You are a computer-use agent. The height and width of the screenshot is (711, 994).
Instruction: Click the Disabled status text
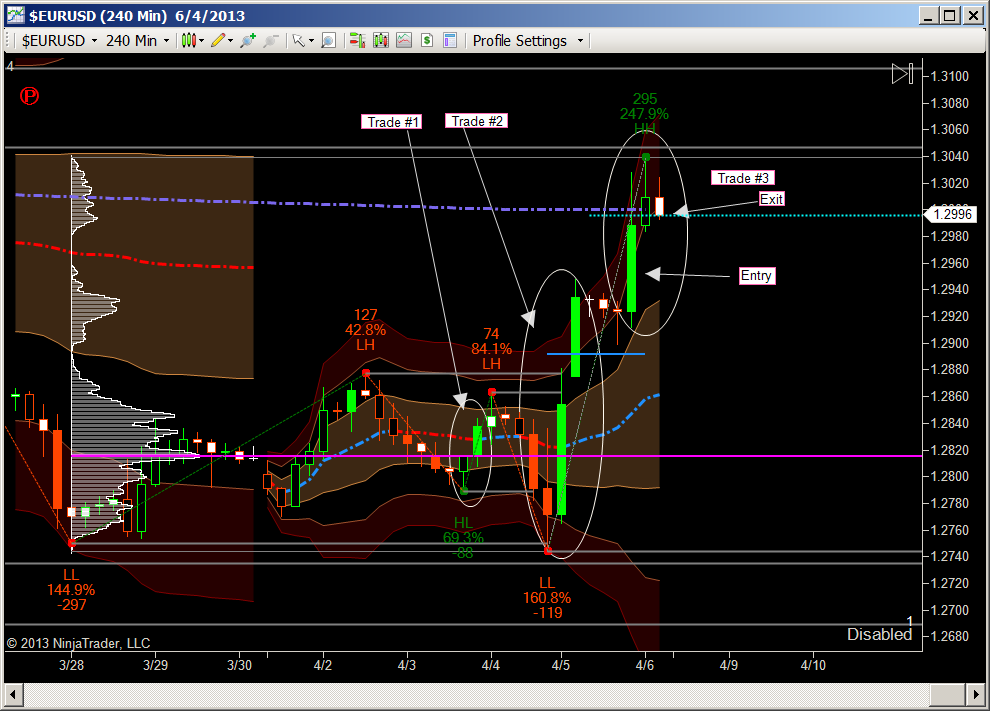(x=879, y=634)
